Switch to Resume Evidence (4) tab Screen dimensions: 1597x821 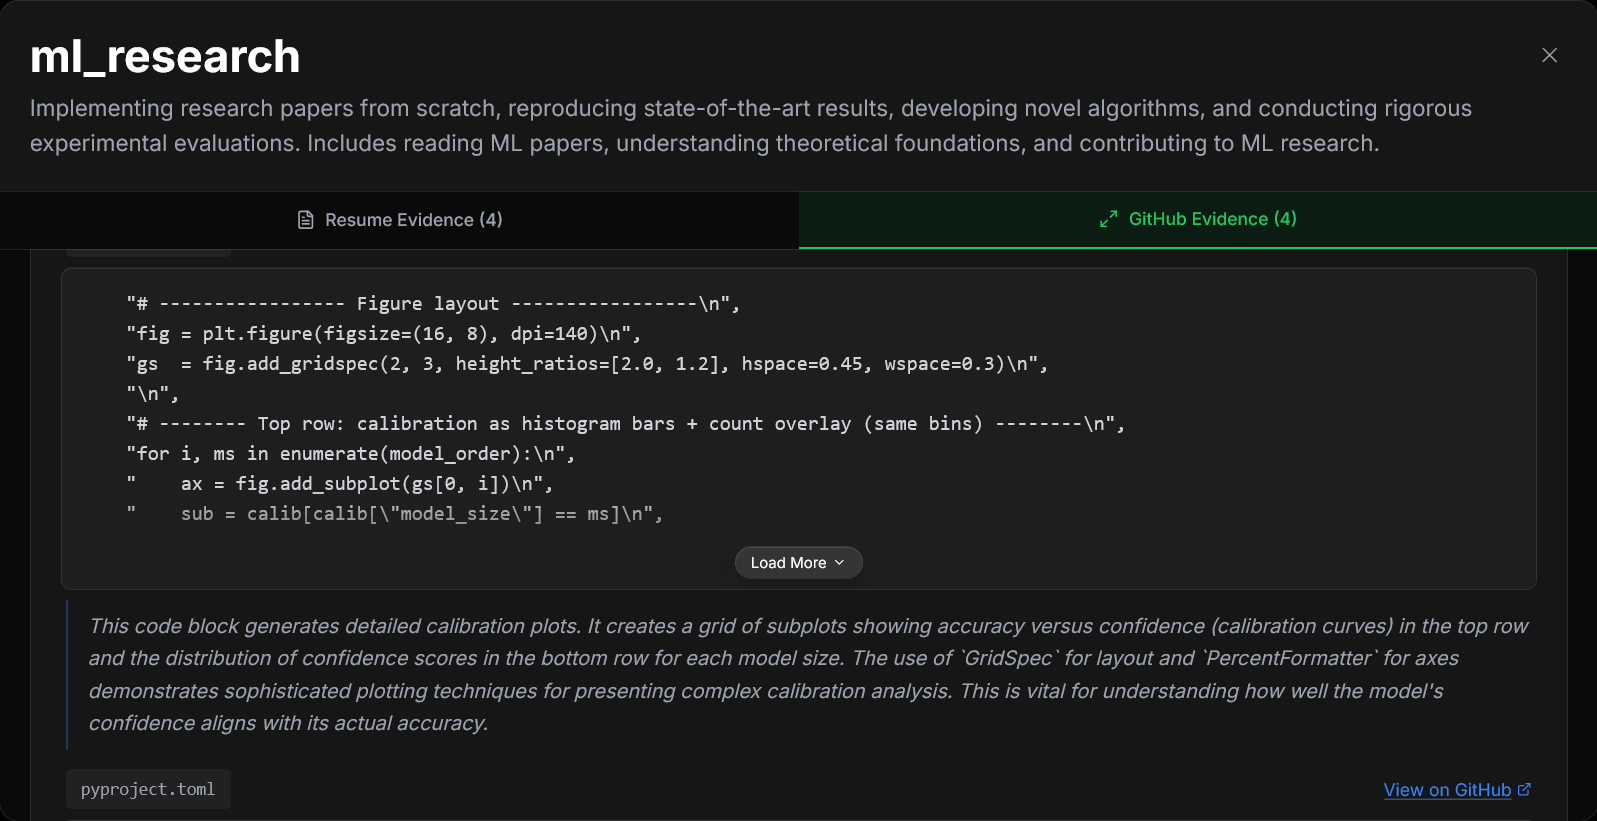click(399, 220)
